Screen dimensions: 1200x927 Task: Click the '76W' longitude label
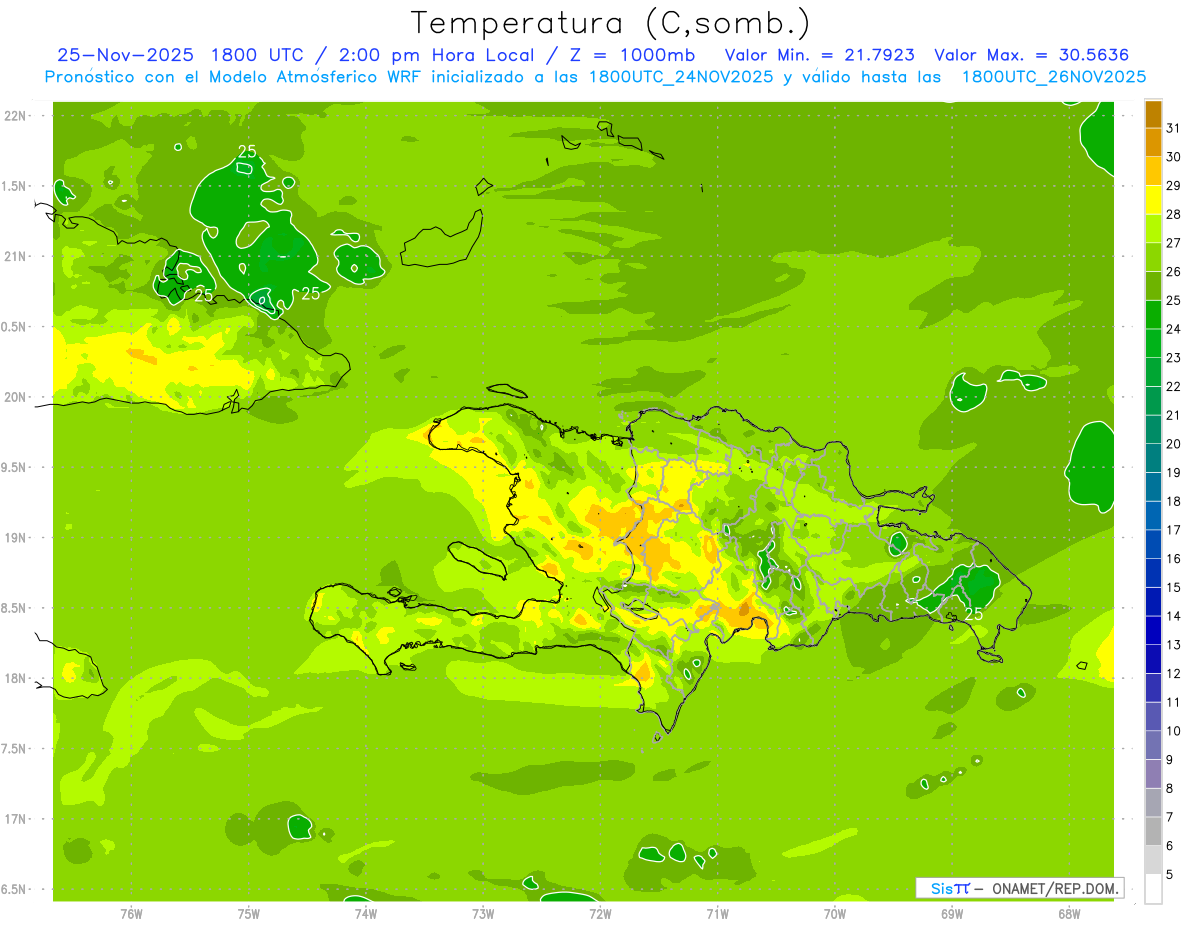tap(131, 913)
